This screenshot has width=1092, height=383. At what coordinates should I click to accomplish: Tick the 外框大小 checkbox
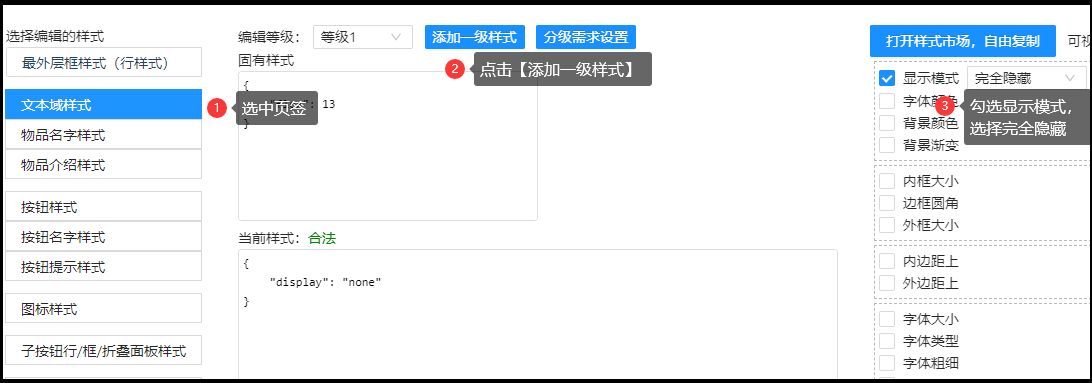point(887,225)
